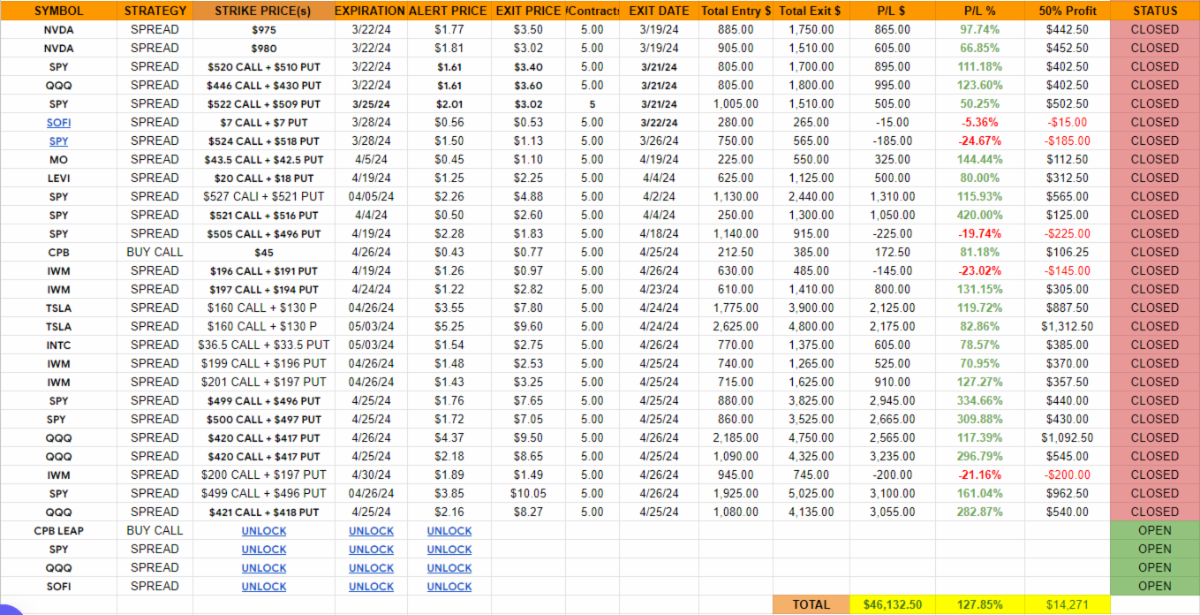Viewport: 1200px width, 615px height.
Task: Click the 50% Profit column header
Action: coord(1067,10)
